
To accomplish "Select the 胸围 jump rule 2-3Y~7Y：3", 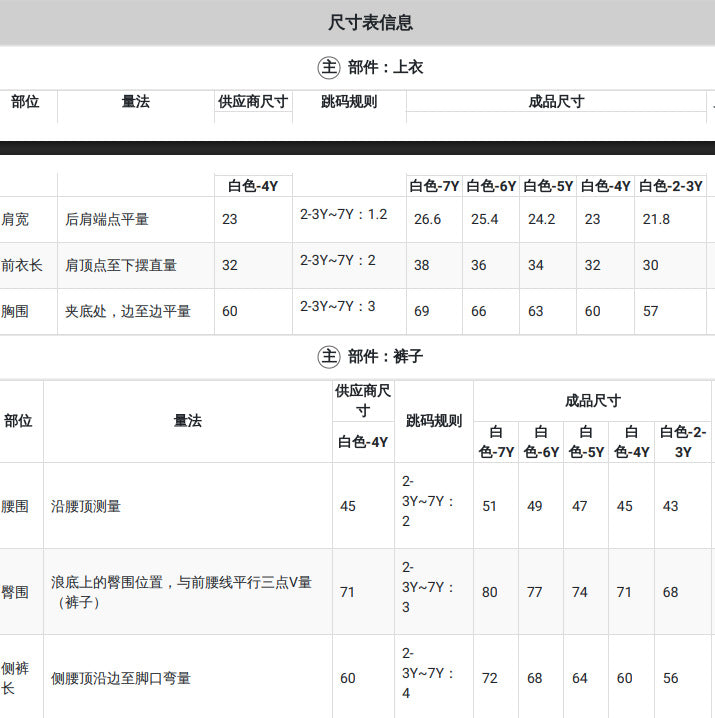I will click(x=338, y=306).
